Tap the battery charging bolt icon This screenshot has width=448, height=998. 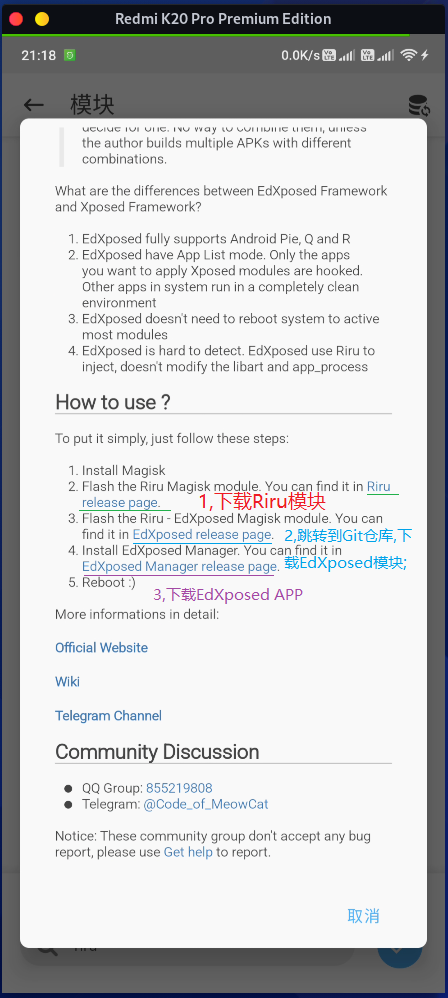[424, 55]
